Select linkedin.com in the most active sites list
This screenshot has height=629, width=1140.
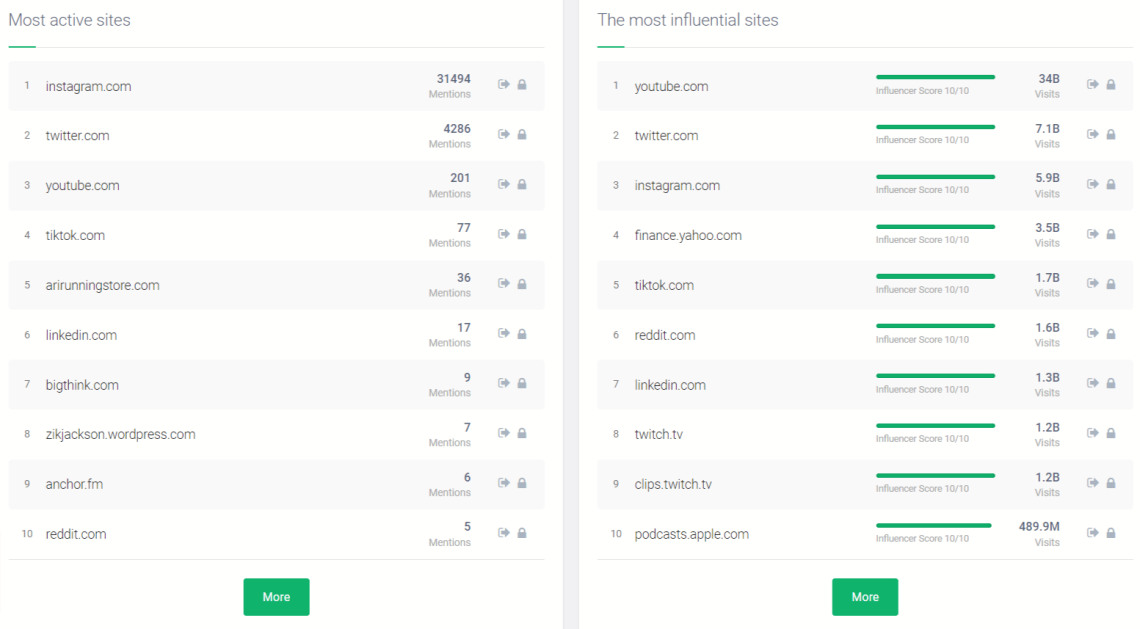81,335
